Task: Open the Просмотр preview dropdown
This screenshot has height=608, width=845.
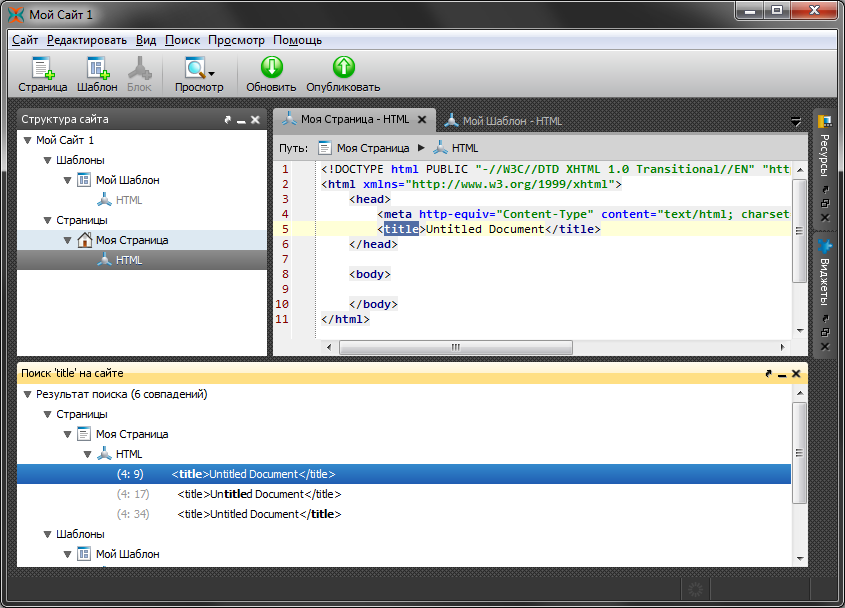Action: (x=211, y=72)
